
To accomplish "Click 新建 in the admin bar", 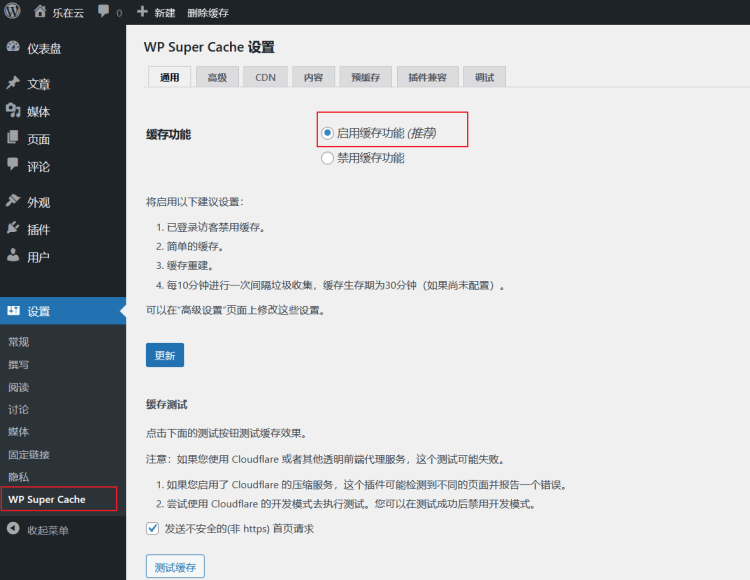I will tap(165, 13).
